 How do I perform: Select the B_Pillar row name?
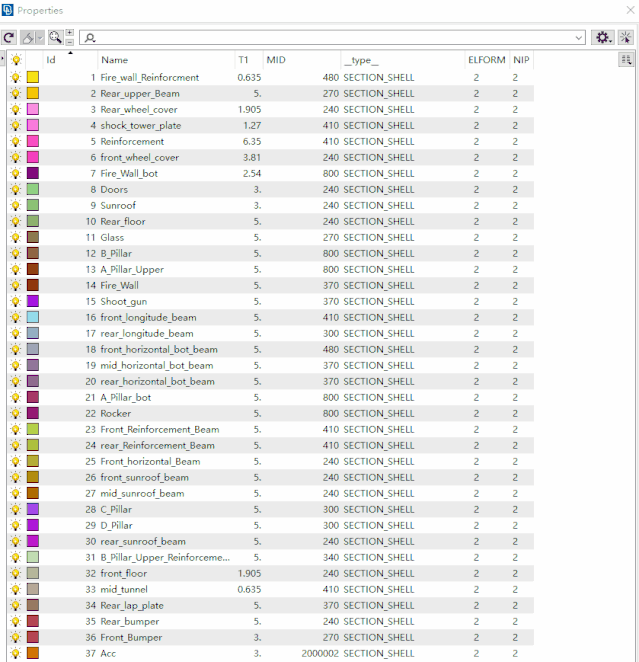pos(119,254)
